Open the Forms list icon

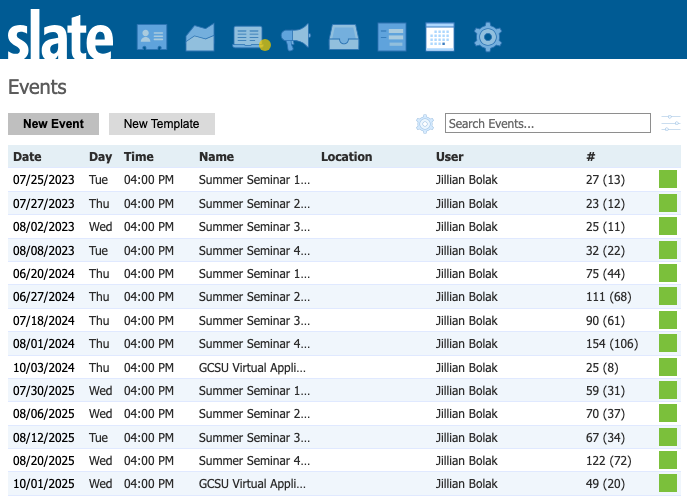coord(392,37)
